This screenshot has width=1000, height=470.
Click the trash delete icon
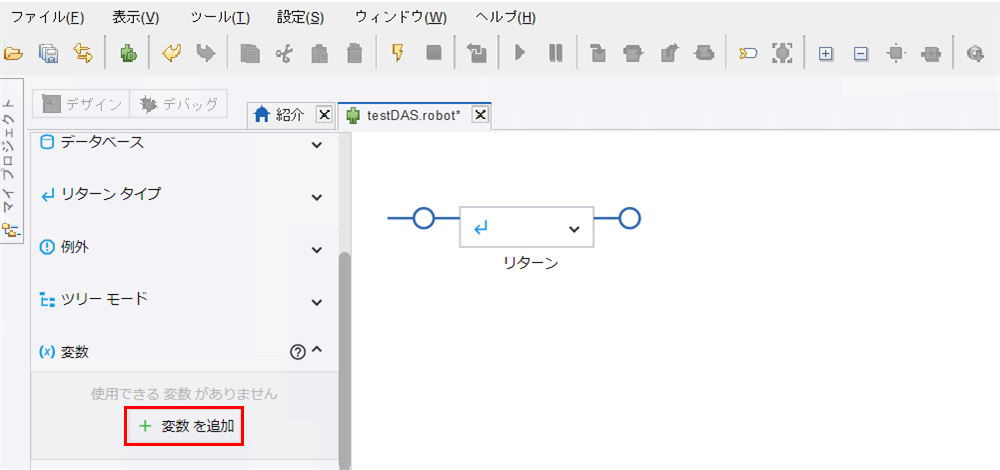point(355,54)
